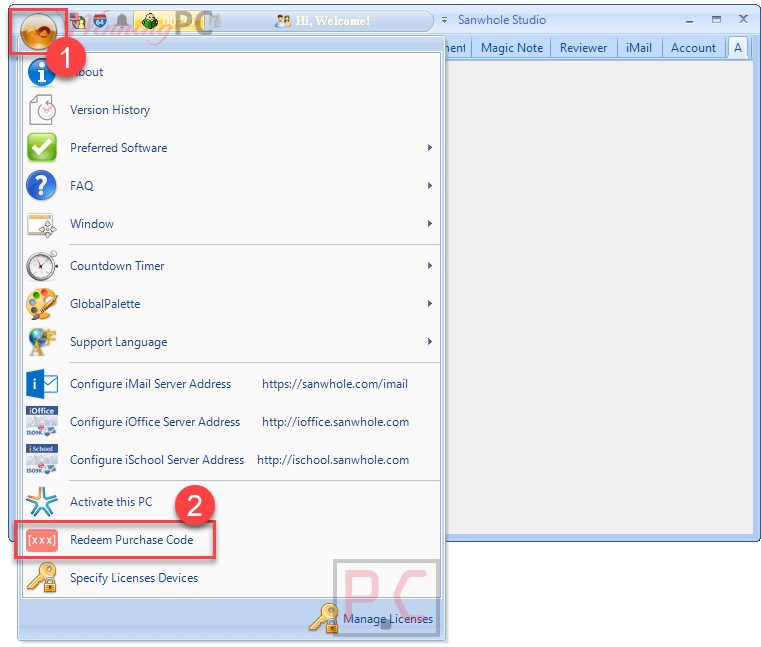Click the FAQ label text
Screen dimensions: 761x647
[x=82, y=186]
